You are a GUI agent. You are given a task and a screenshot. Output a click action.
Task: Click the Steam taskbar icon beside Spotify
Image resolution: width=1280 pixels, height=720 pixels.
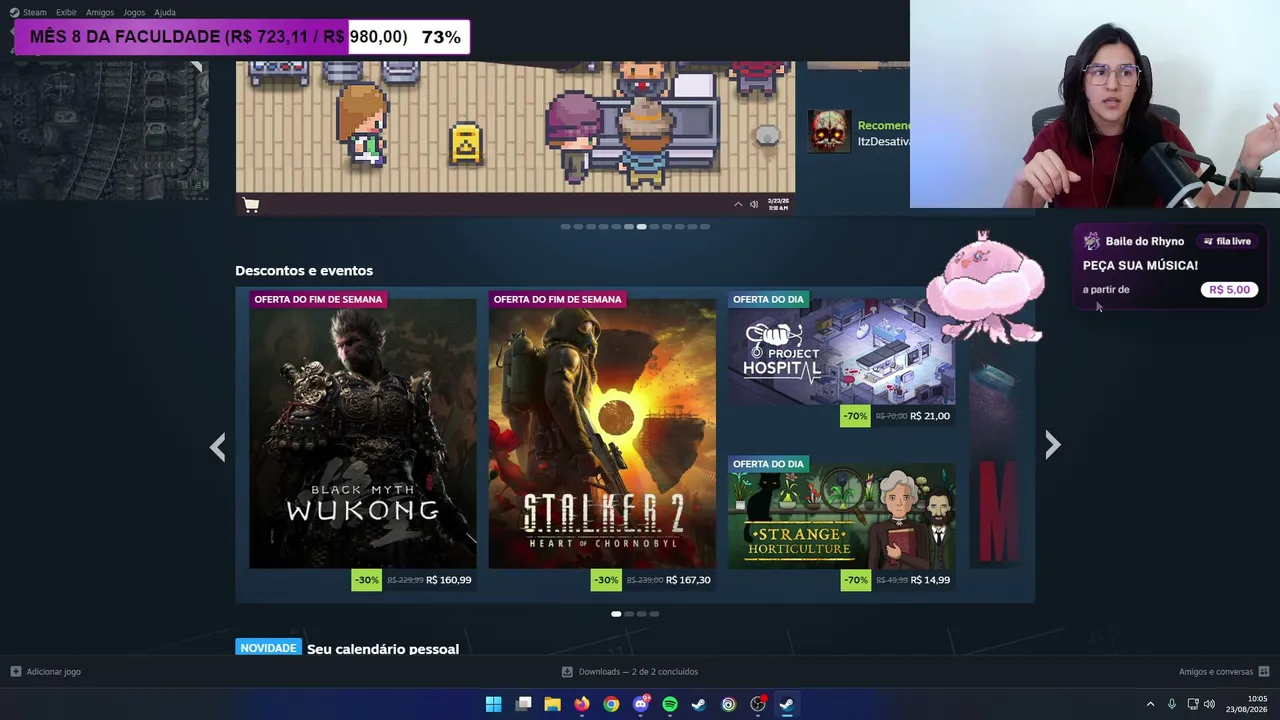(x=699, y=704)
